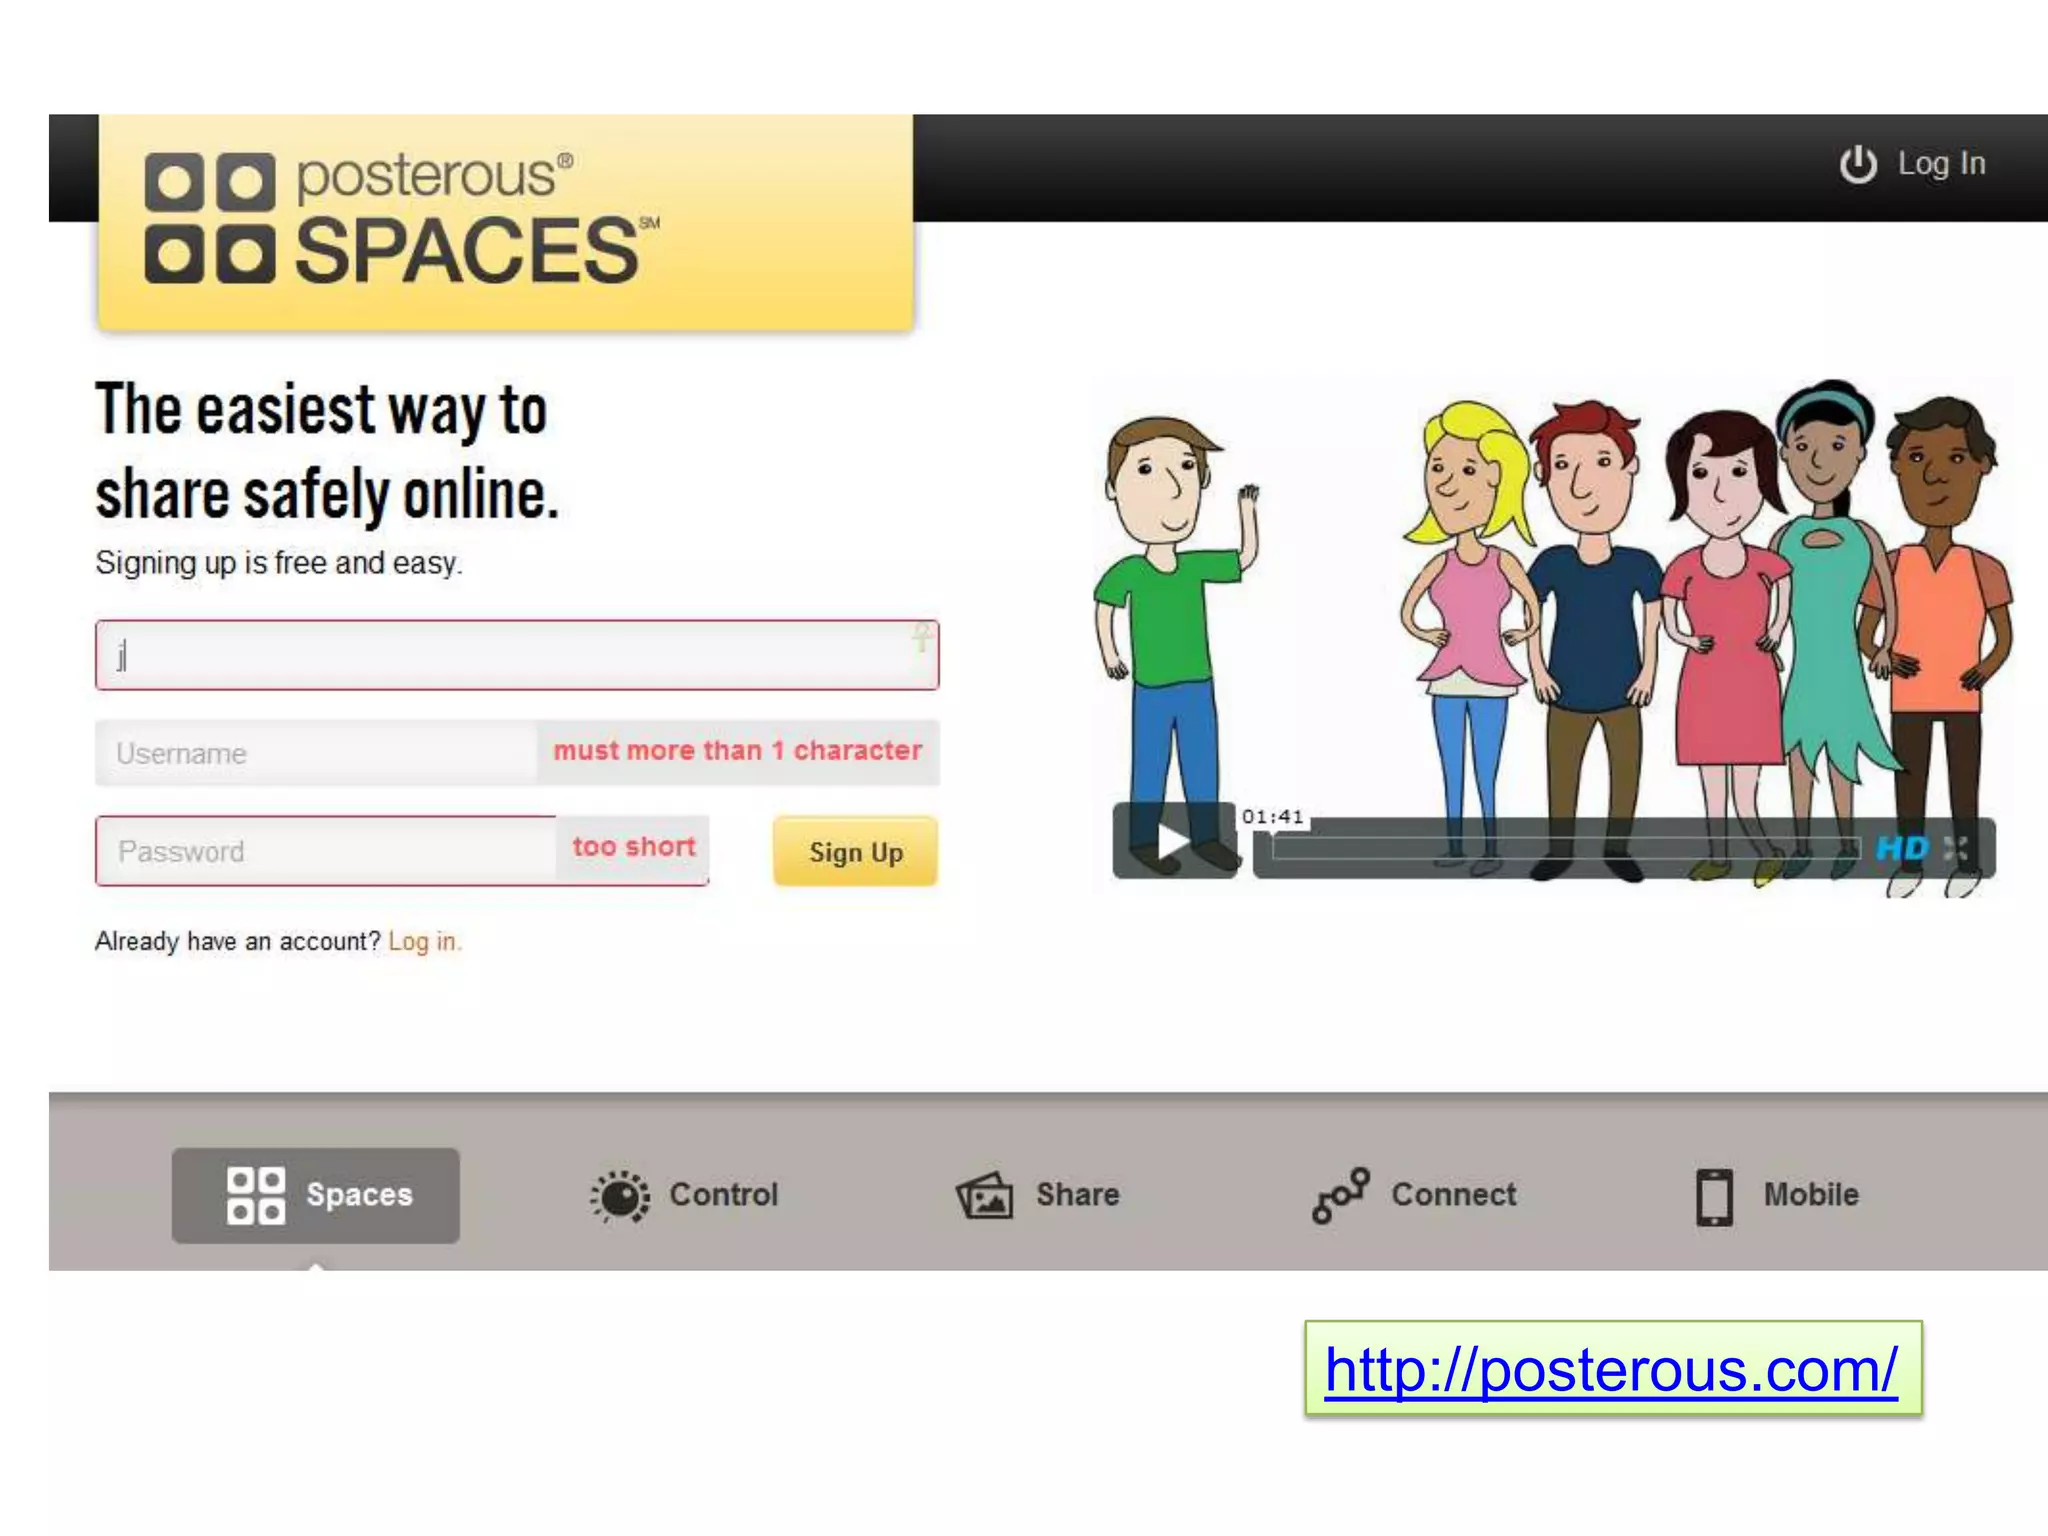The height and width of the screenshot is (1536, 2048).
Task: Open the Spaces tab
Action: pos(315,1195)
